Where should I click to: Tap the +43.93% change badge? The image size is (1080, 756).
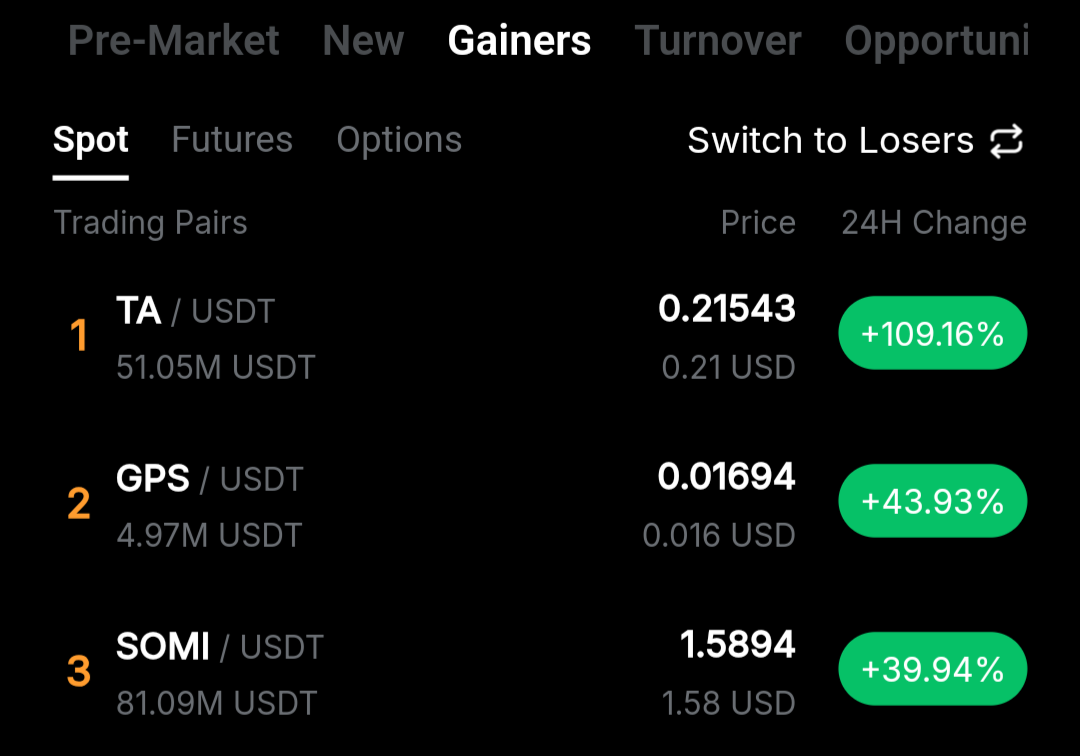[932, 501]
